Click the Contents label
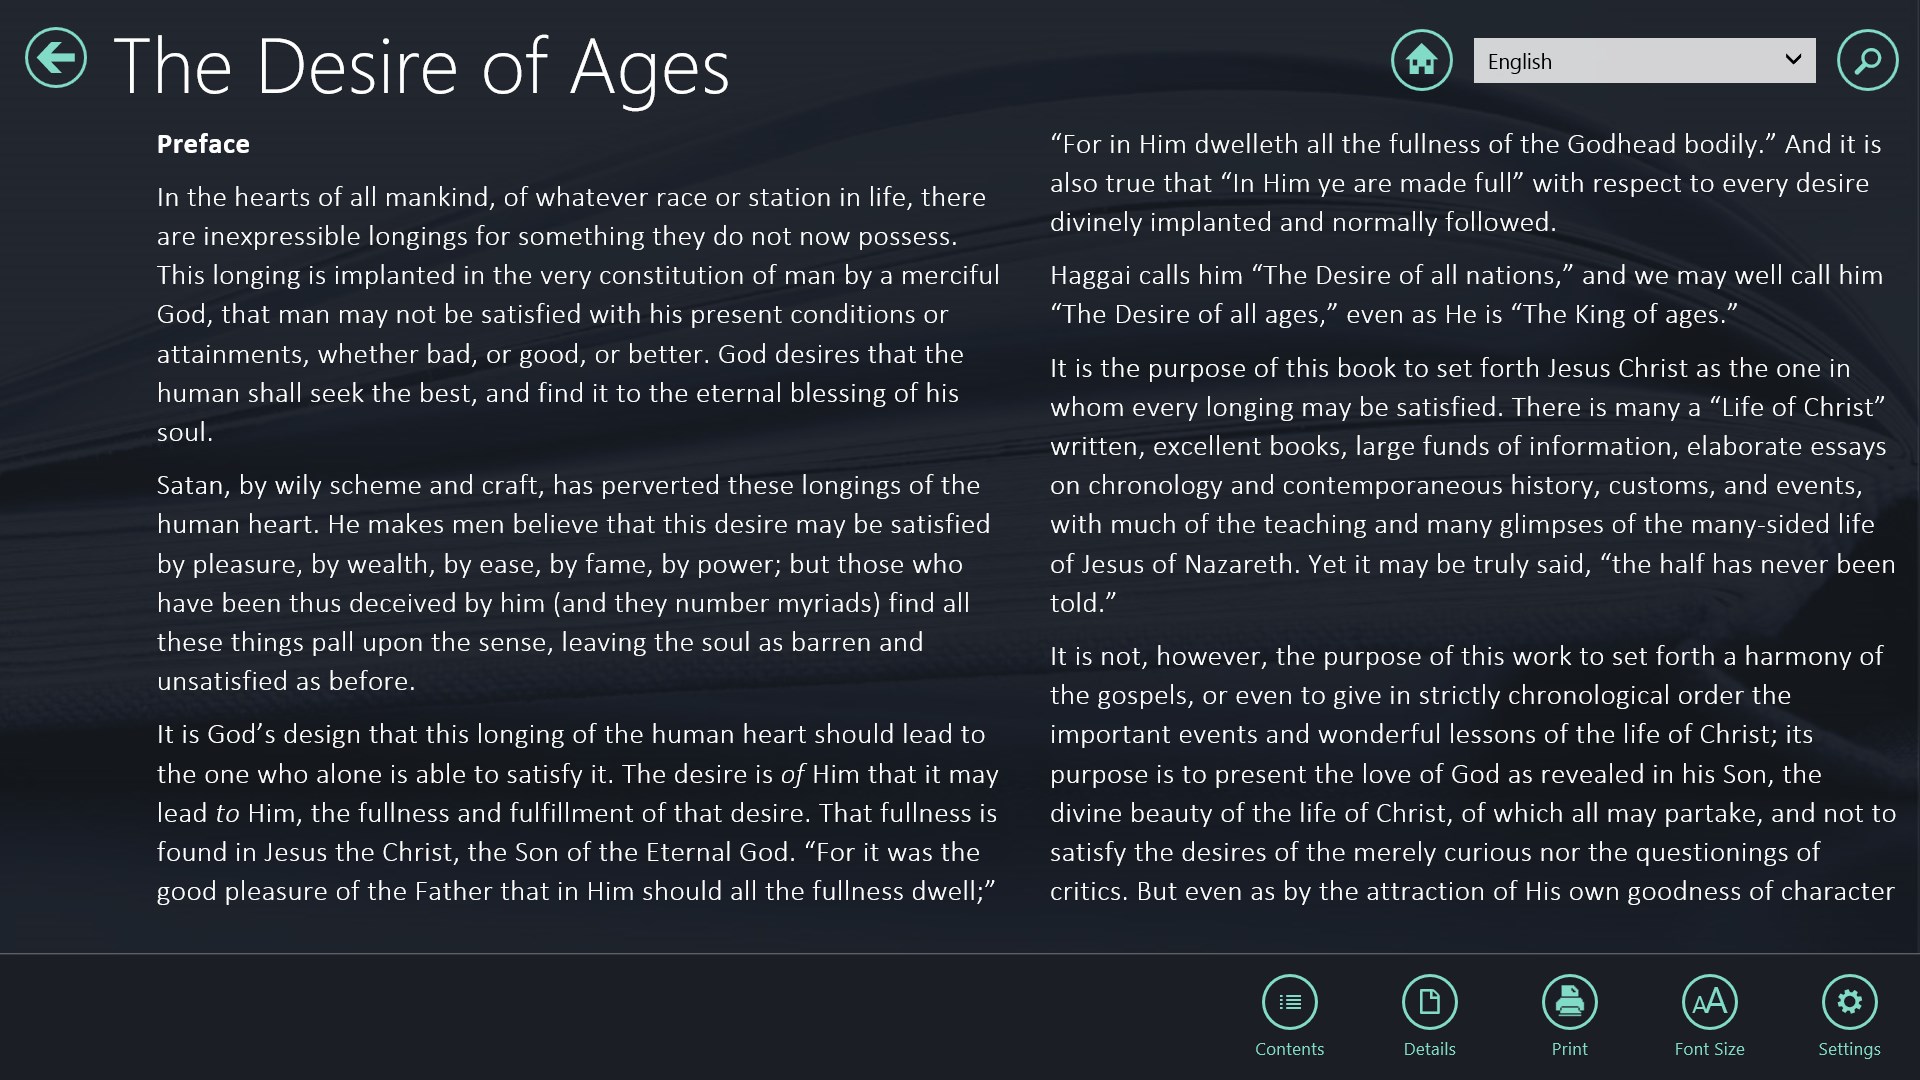Viewport: 1920px width, 1080px height. coord(1289,1049)
